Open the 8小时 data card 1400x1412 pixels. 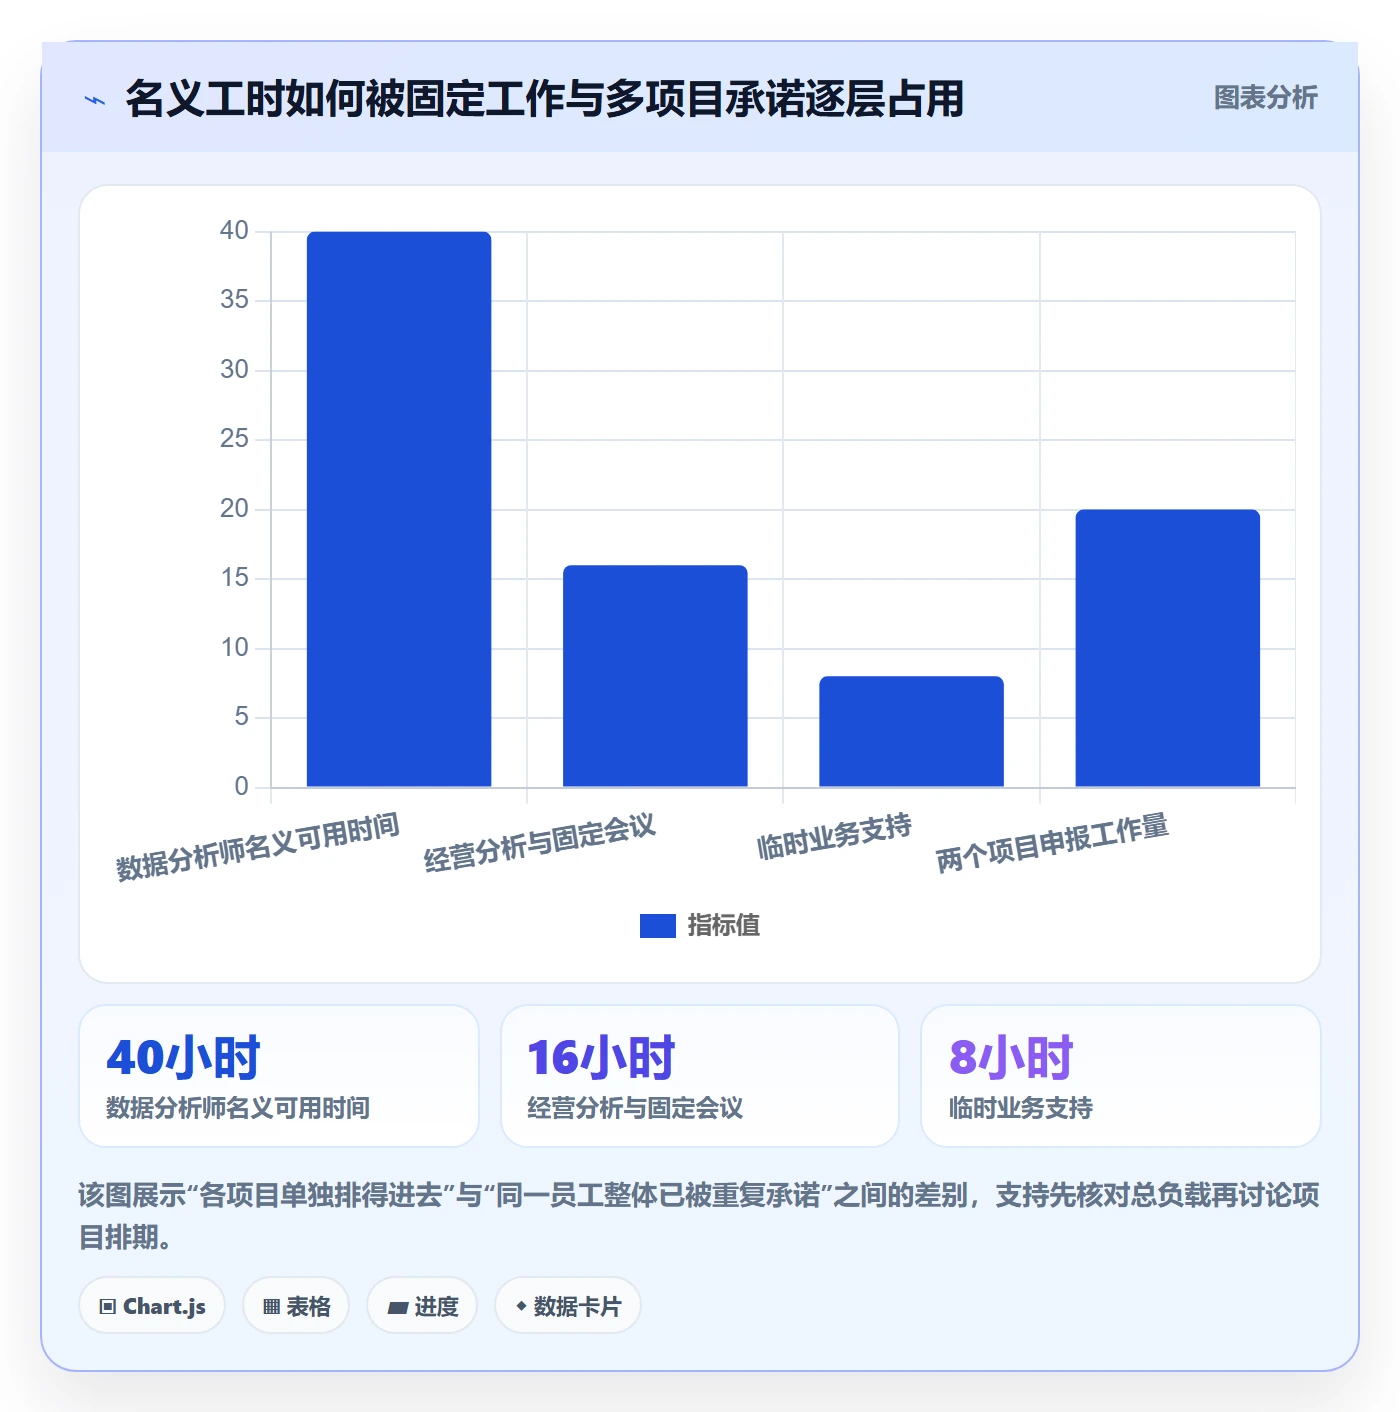[1121, 1076]
